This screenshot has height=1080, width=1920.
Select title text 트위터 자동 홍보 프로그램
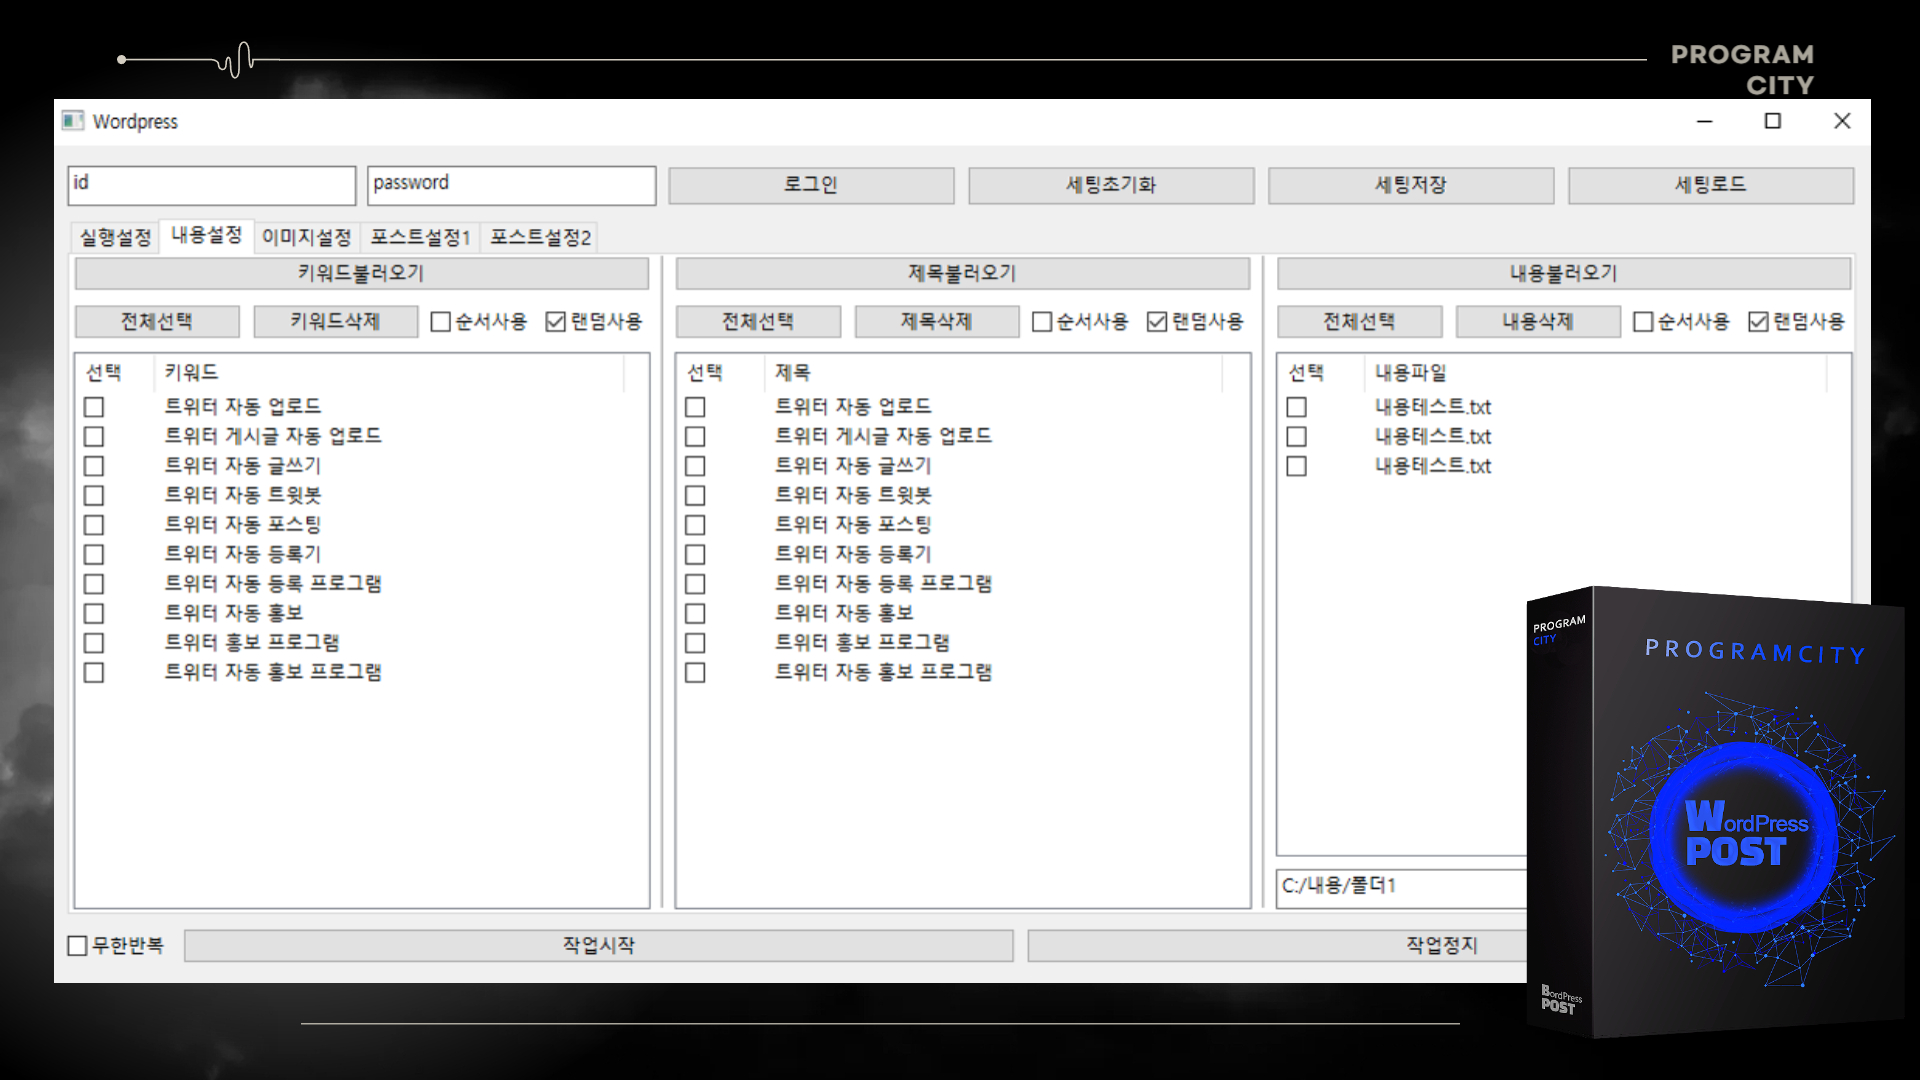click(x=883, y=672)
